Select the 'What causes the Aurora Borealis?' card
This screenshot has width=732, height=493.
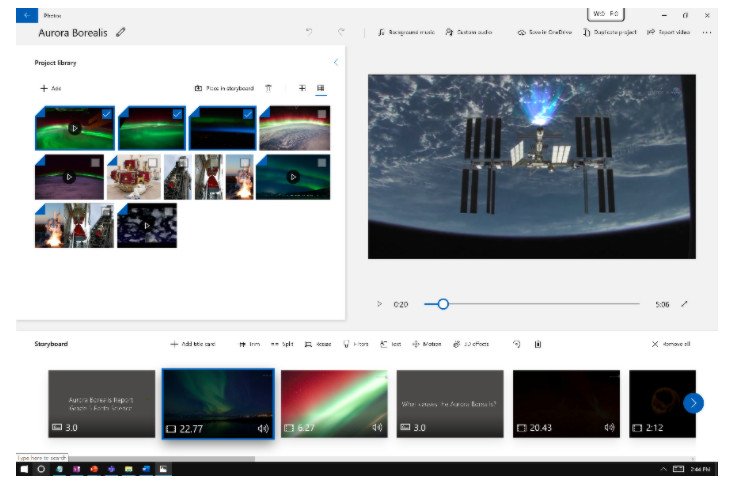tap(450, 404)
